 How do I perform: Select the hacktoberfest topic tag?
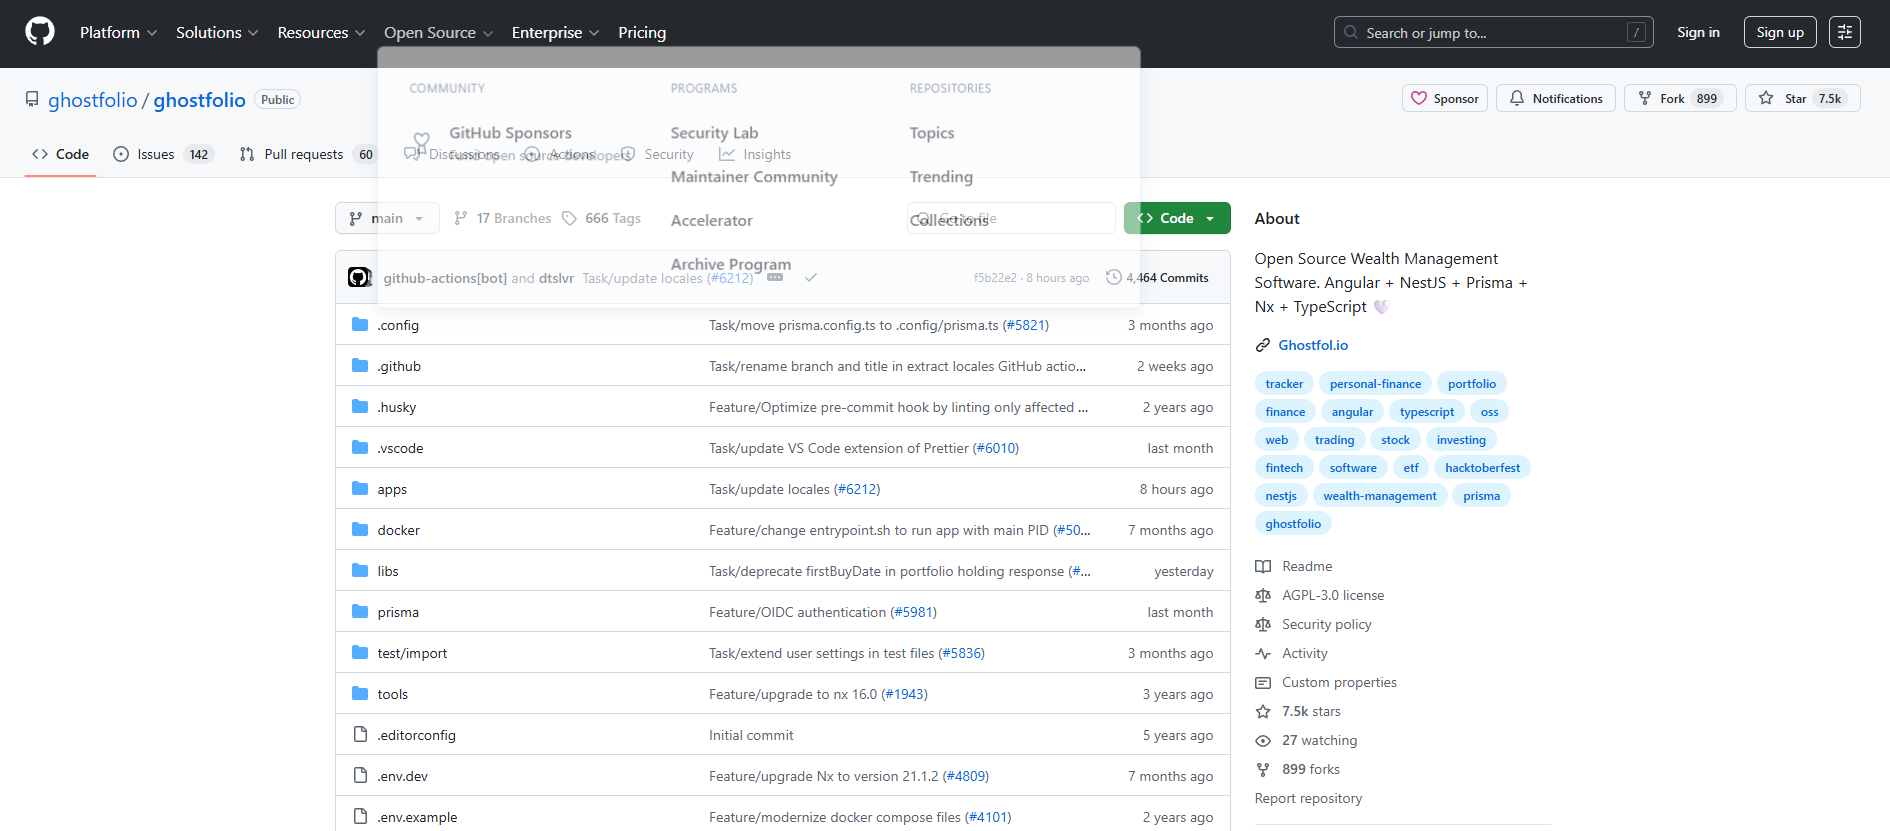tap(1482, 468)
